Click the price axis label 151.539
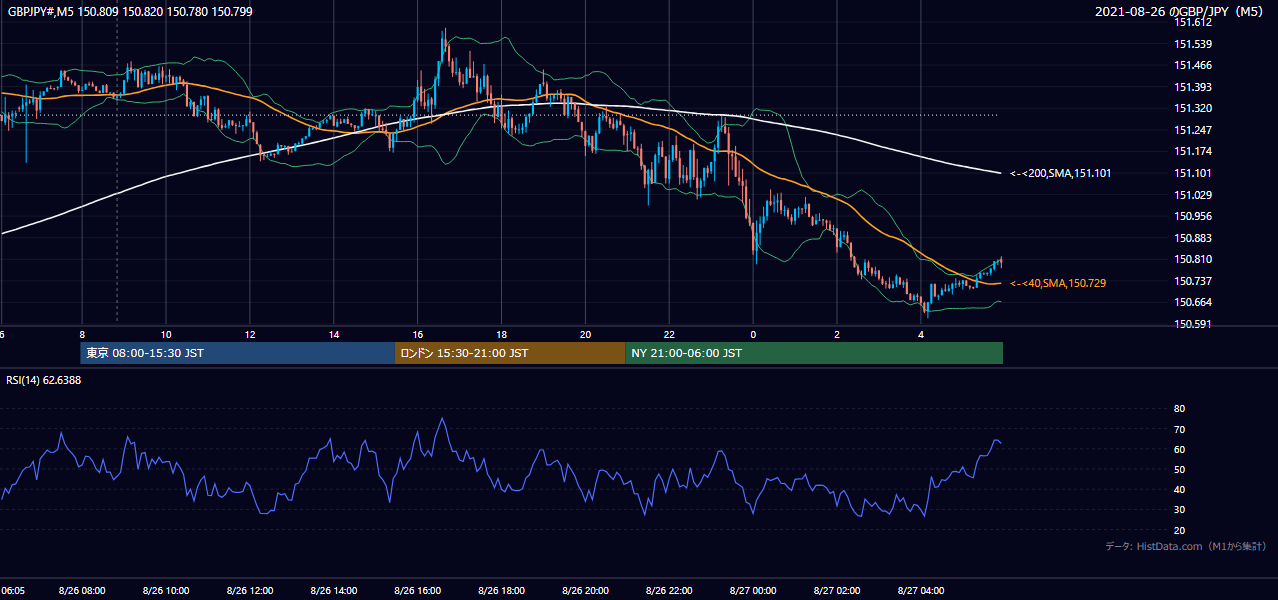Screen dimensions: 1278x600 1193,44
